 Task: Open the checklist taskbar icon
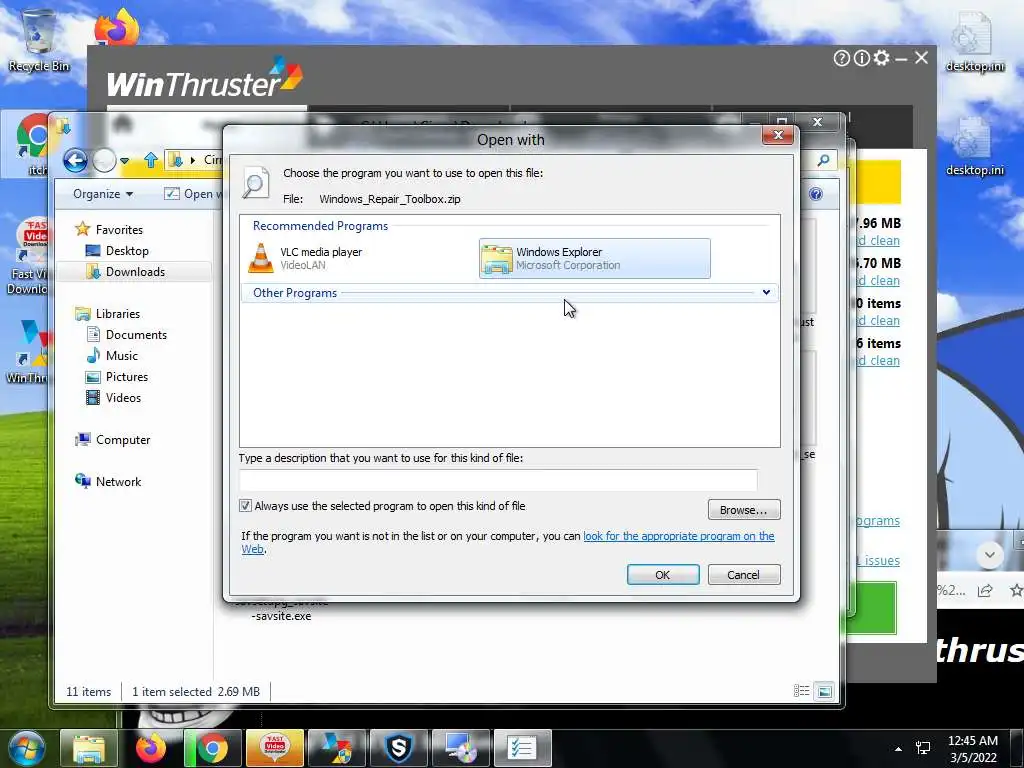point(523,748)
